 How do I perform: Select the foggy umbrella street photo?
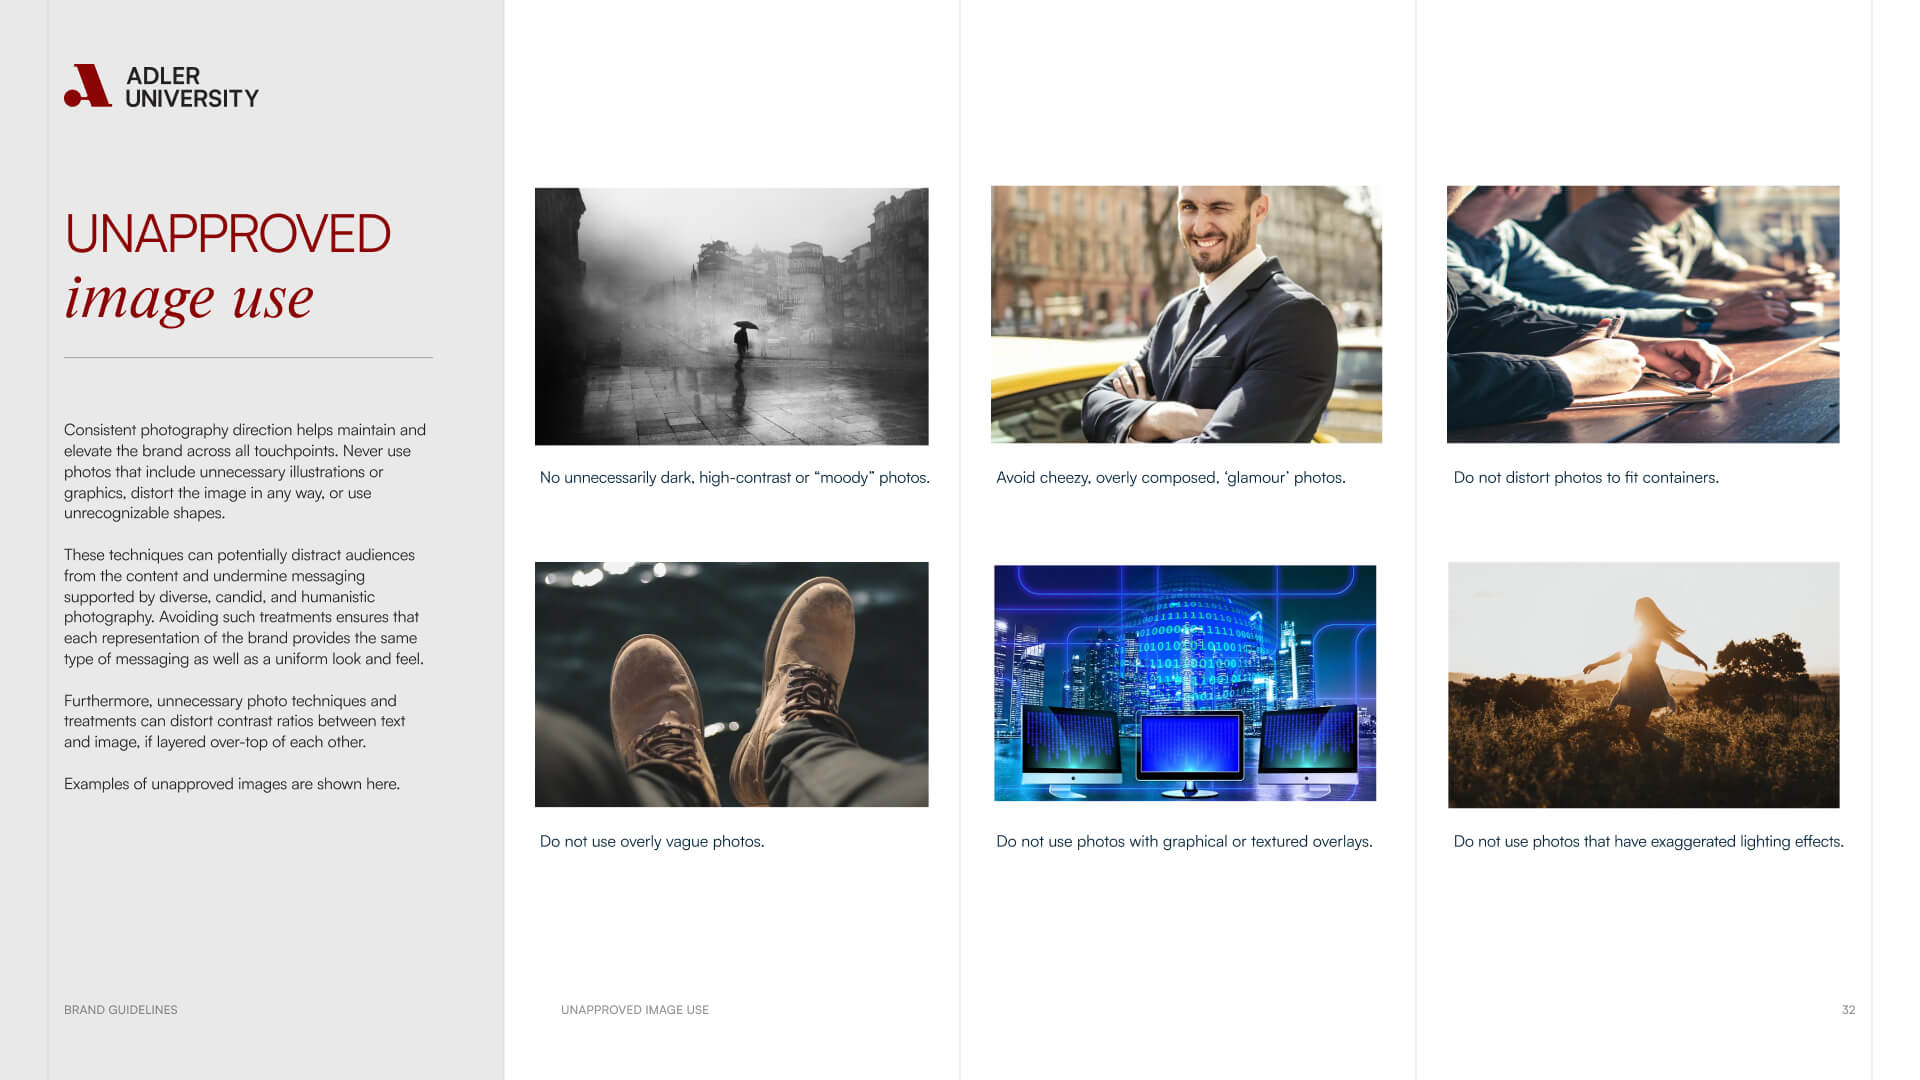click(731, 316)
